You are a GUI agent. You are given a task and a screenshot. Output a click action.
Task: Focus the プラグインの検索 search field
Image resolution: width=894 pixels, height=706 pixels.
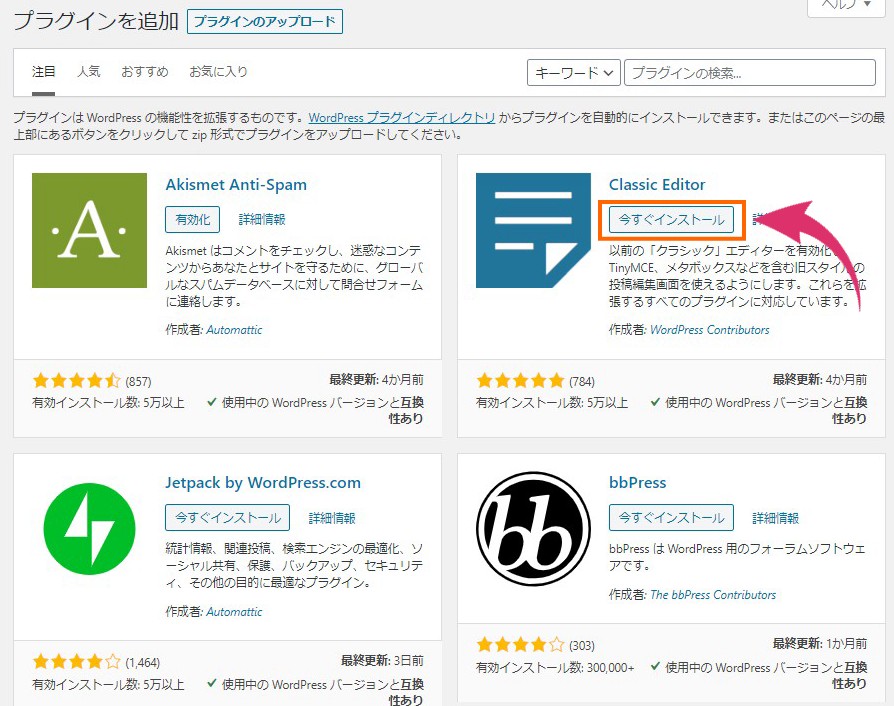click(750, 73)
